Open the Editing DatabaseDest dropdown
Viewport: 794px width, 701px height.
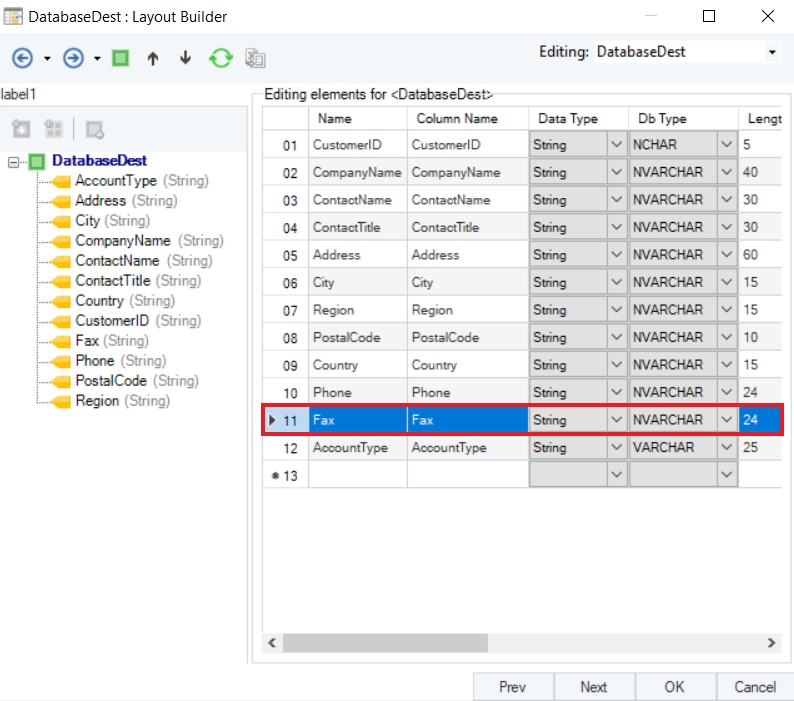tap(772, 52)
